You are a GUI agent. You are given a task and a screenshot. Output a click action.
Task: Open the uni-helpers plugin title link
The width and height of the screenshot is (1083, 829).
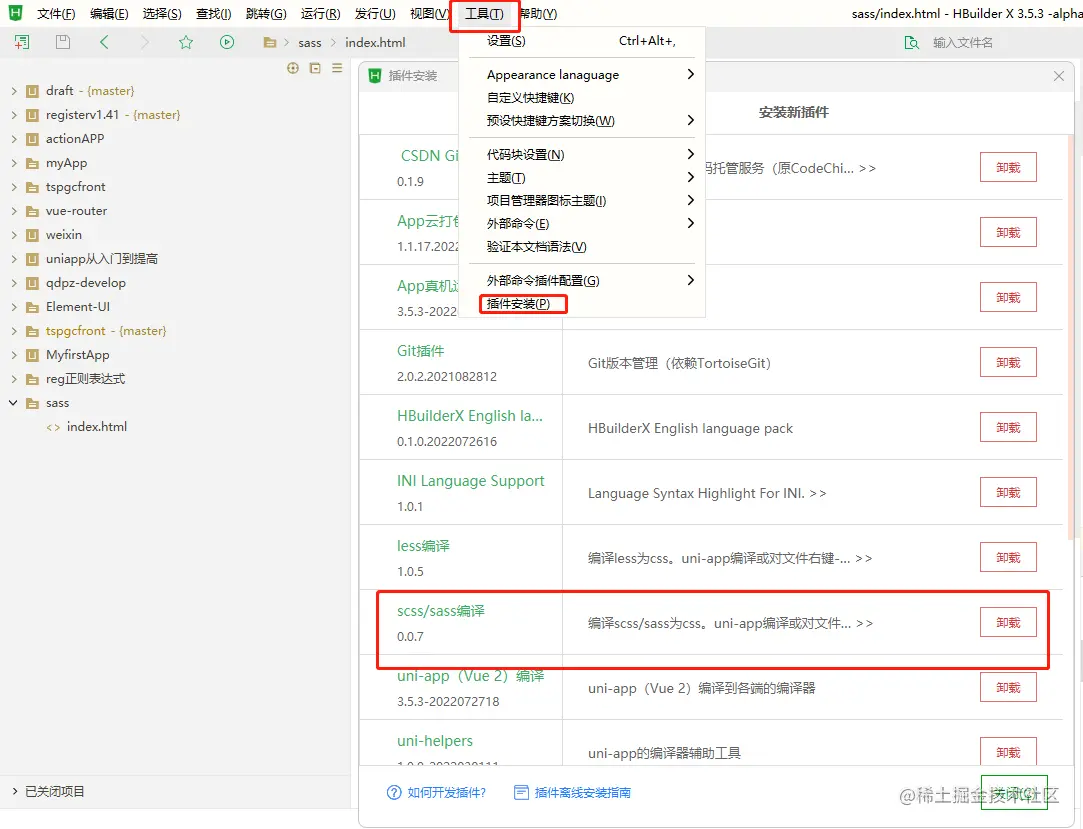point(435,741)
